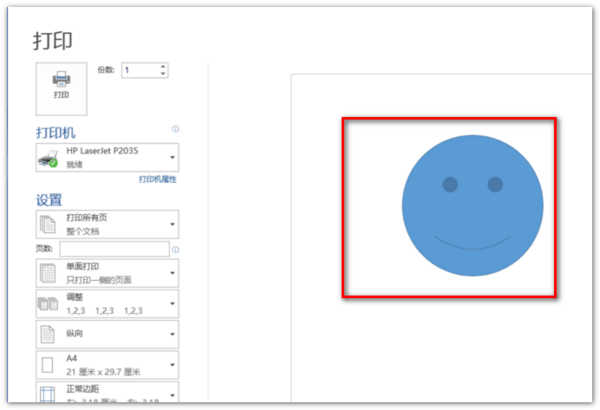The image size is (600, 410).
Task: Click the HP LaserJet printer status icon
Action: pos(48,158)
